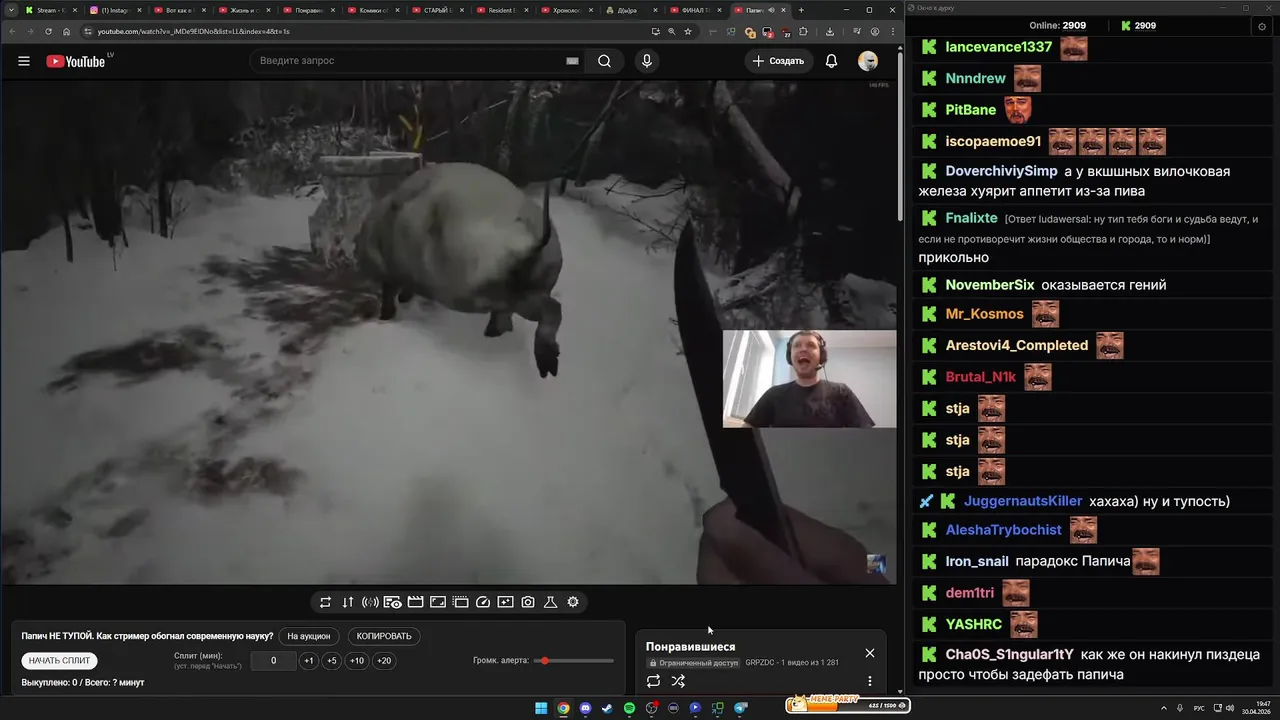Open on-screen keyboard icon in search box
The image size is (1280, 720).
pyautogui.click(x=572, y=61)
